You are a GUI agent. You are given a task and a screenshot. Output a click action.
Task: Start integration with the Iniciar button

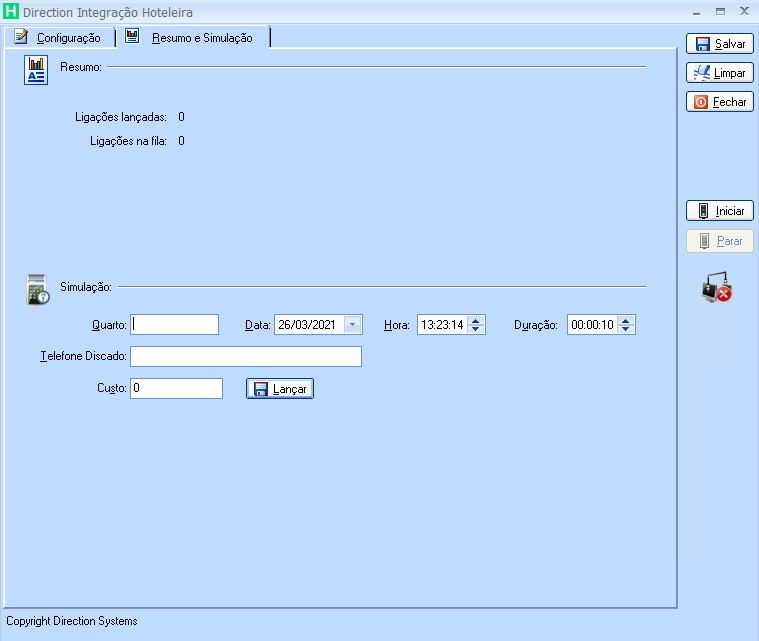(720, 211)
